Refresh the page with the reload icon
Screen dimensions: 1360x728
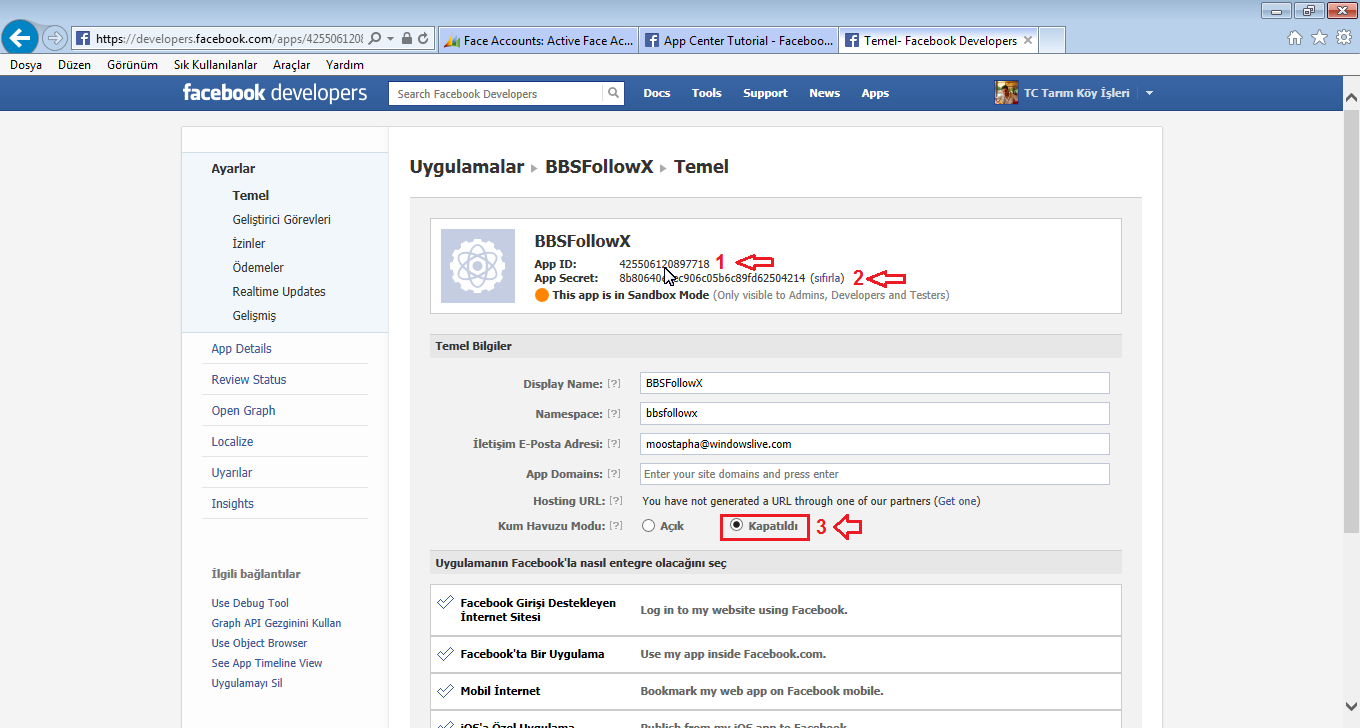click(x=424, y=39)
